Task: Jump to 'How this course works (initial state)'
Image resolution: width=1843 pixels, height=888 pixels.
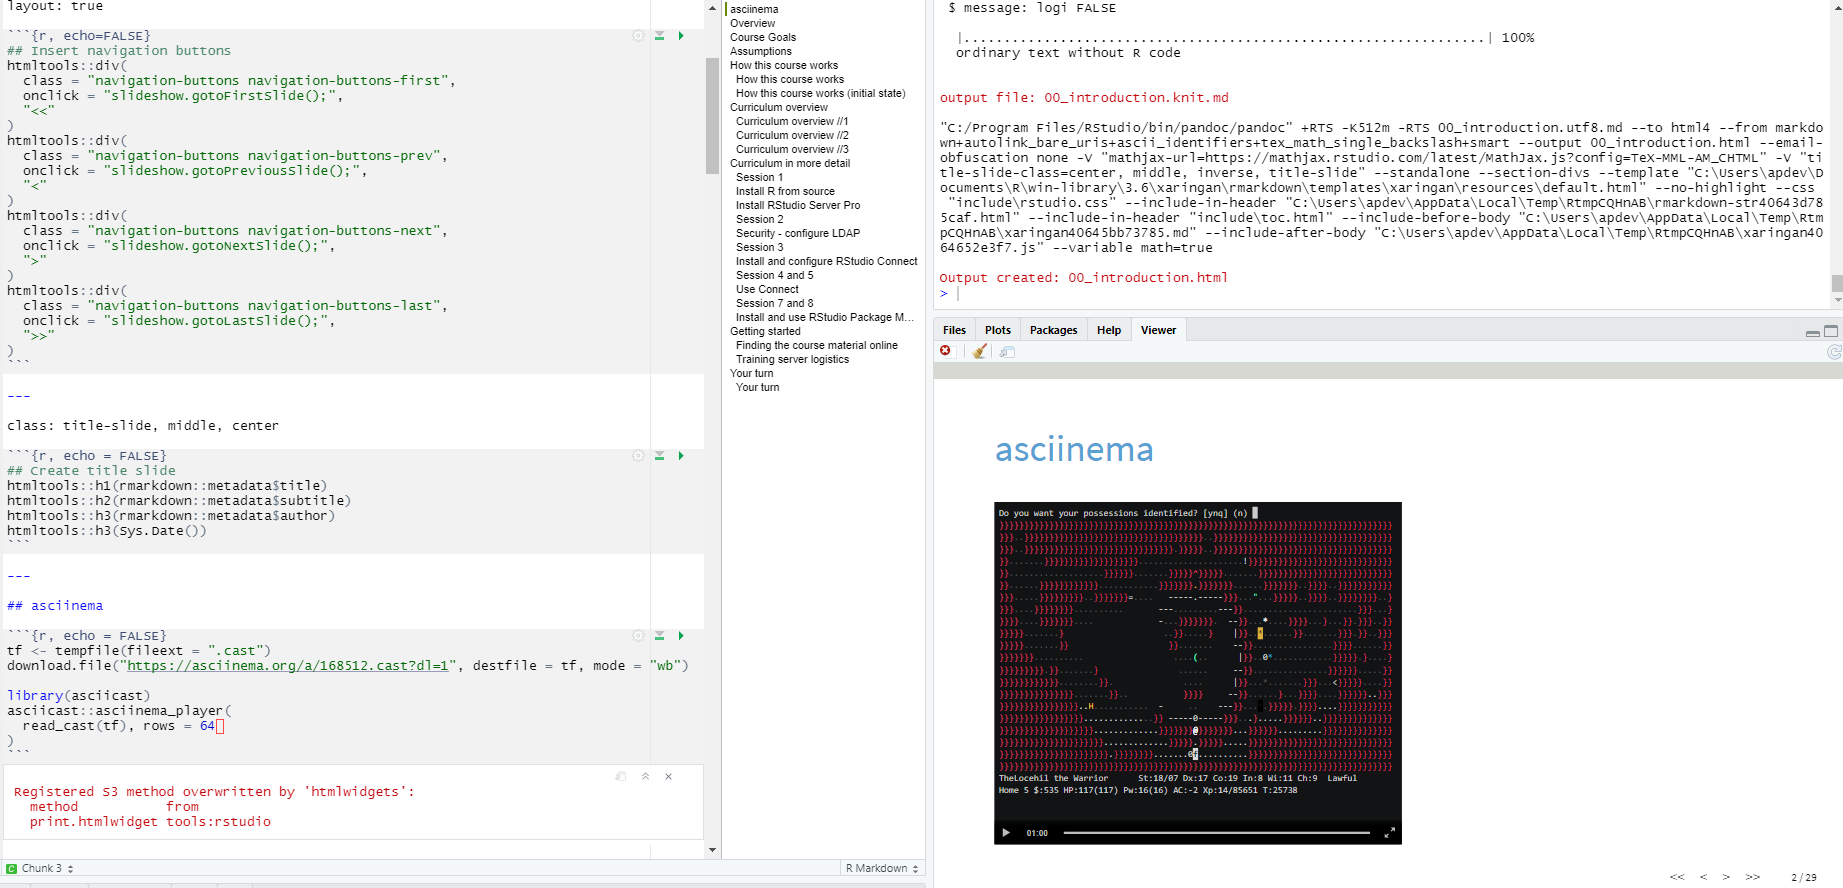Action: click(821, 93)
